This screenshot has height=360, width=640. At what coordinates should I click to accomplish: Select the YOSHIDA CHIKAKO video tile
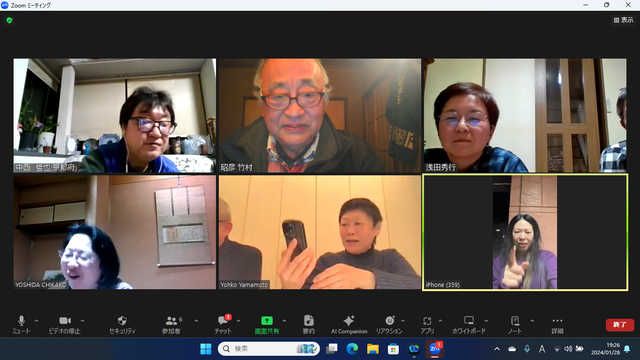pos(115,232)
